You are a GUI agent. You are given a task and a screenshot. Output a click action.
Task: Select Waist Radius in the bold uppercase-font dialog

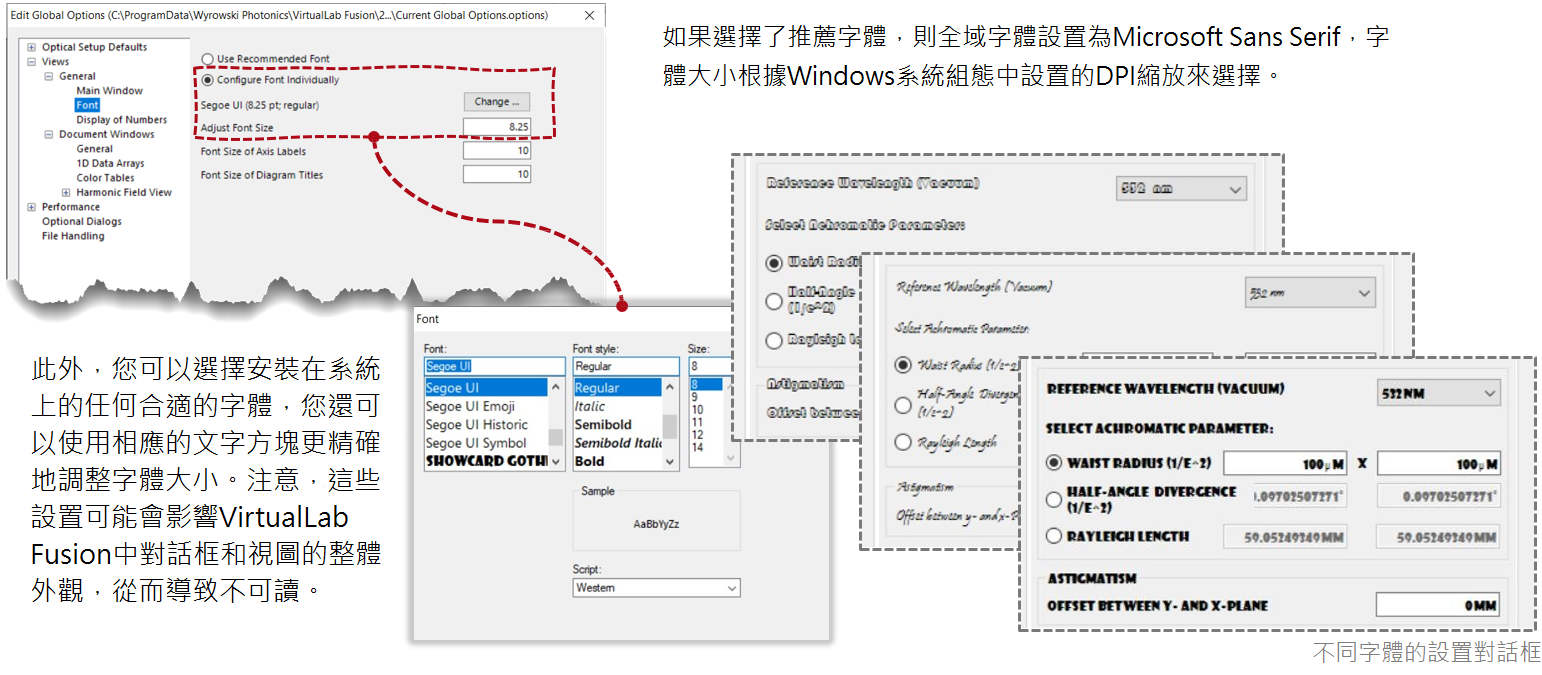tap(1053, 463)
